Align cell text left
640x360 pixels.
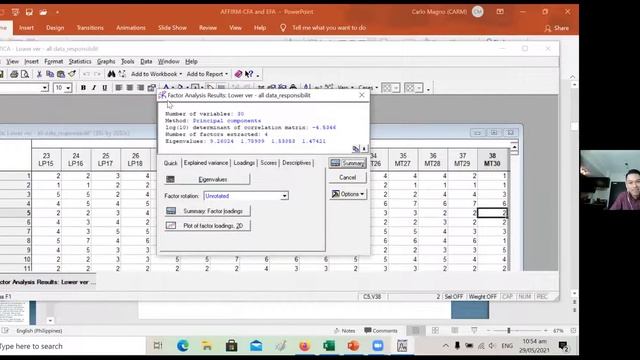(119, 88)
